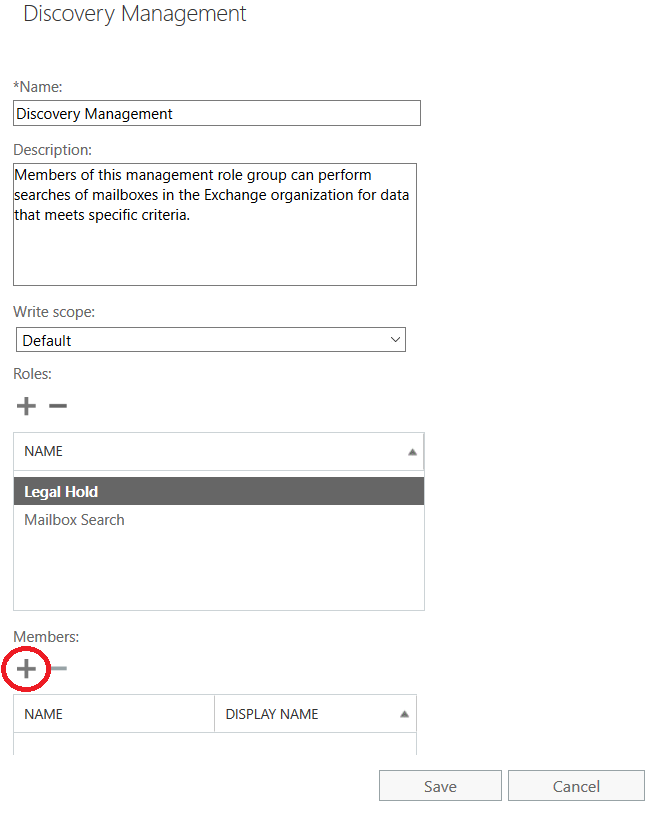Image resolution: width=657 pixels, height=832 pixels.
Task: Click the Discovery Management page heading
Action: 134,14
